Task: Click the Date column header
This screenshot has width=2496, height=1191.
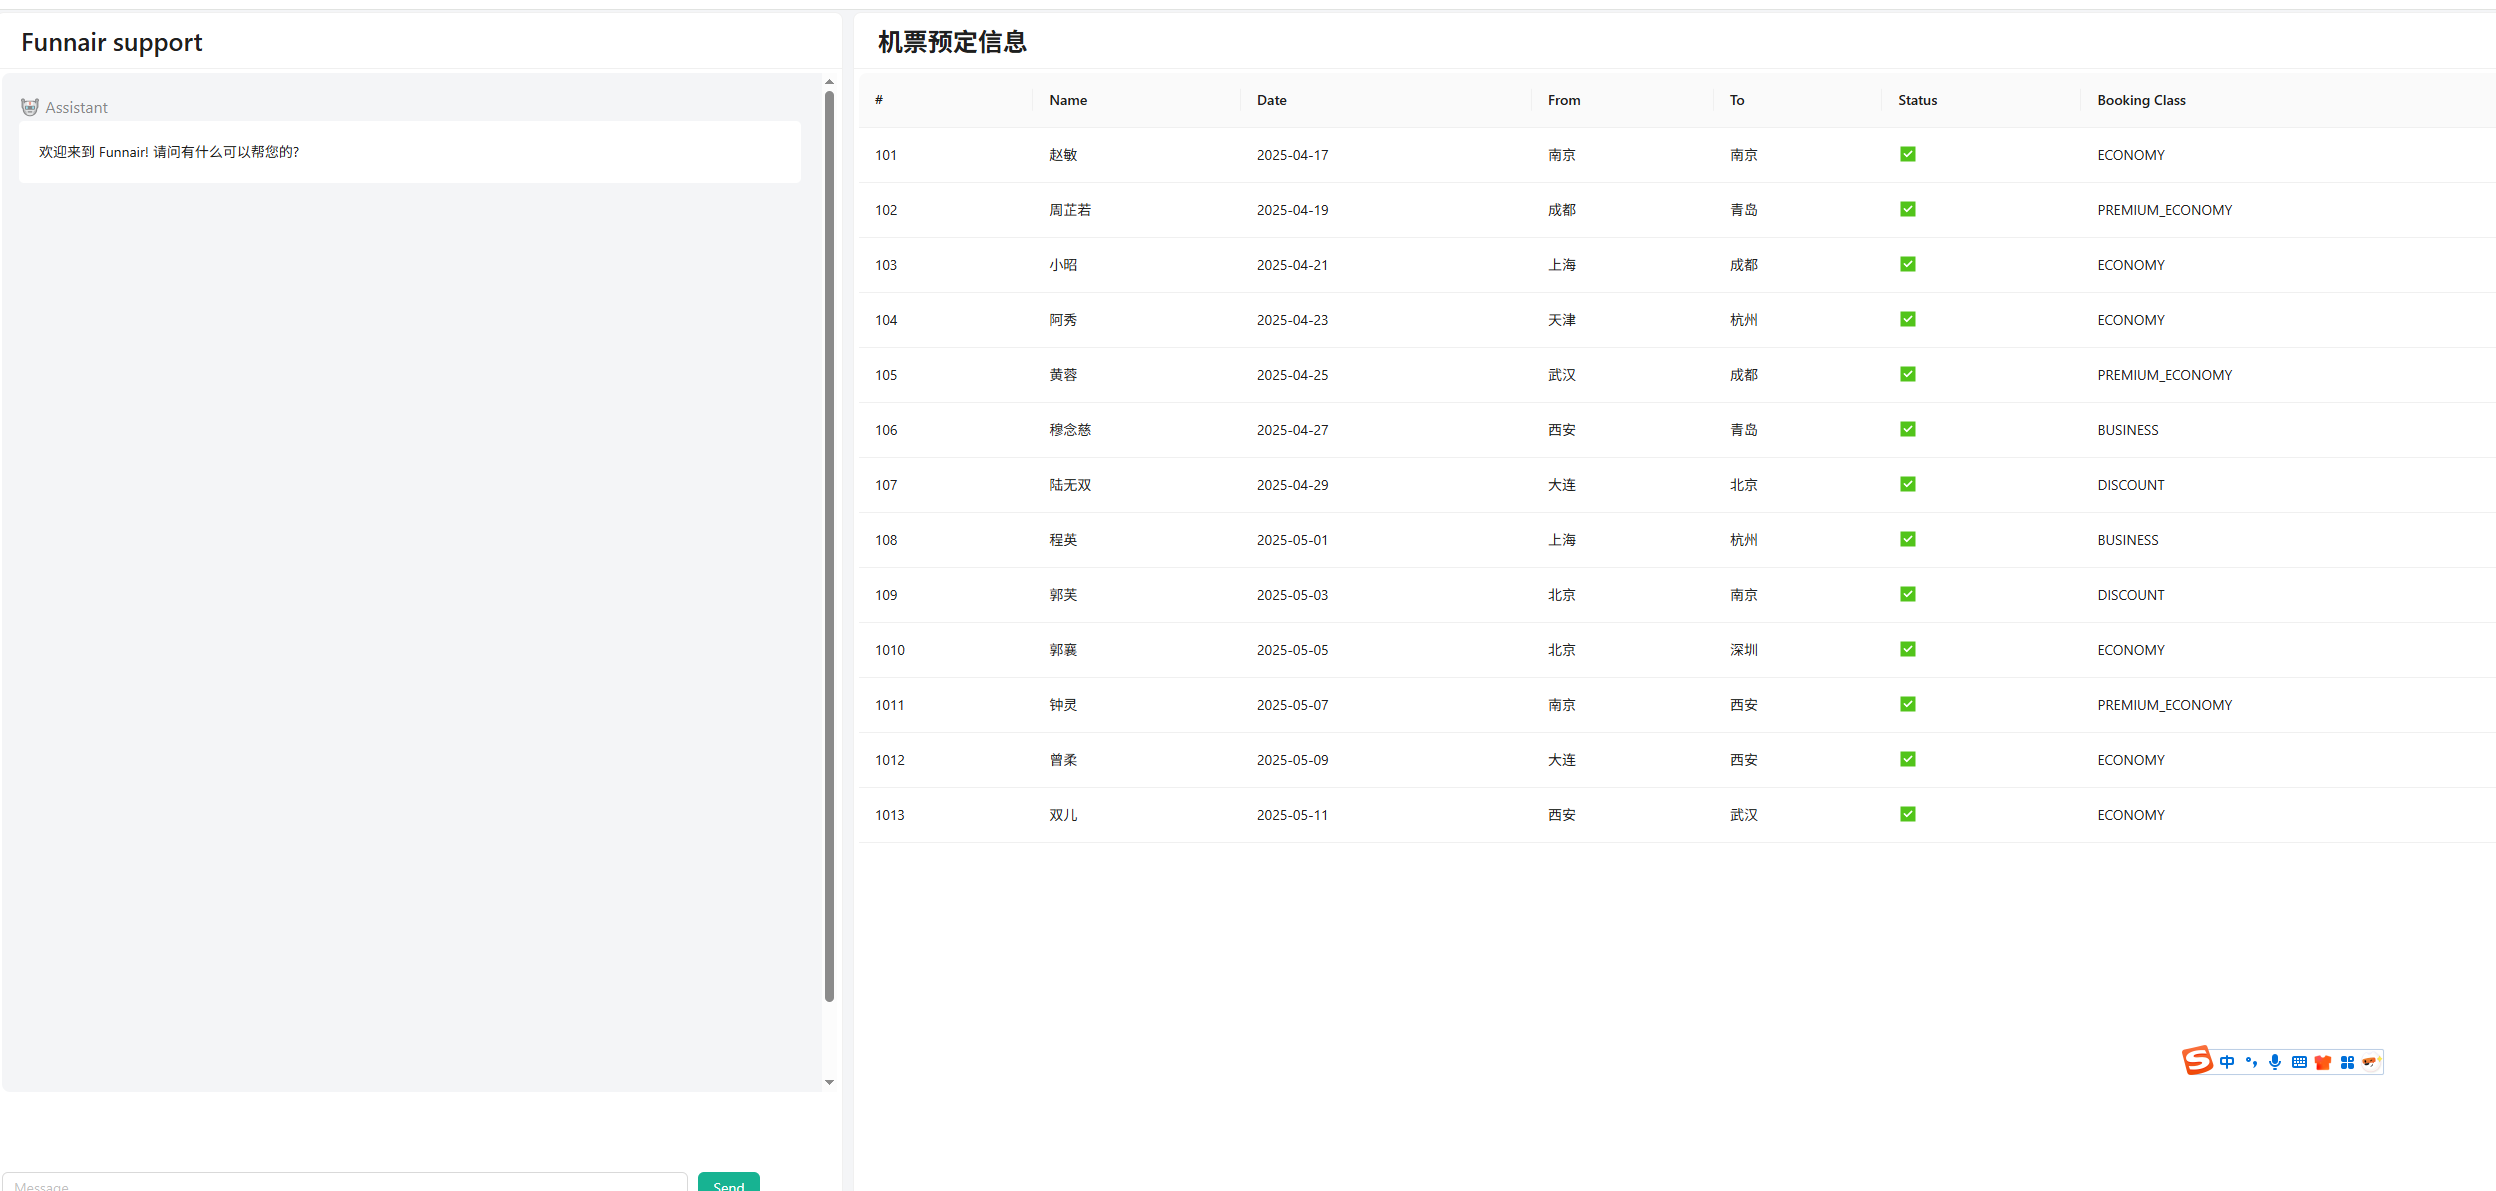Action: (x=1271, y=100)
